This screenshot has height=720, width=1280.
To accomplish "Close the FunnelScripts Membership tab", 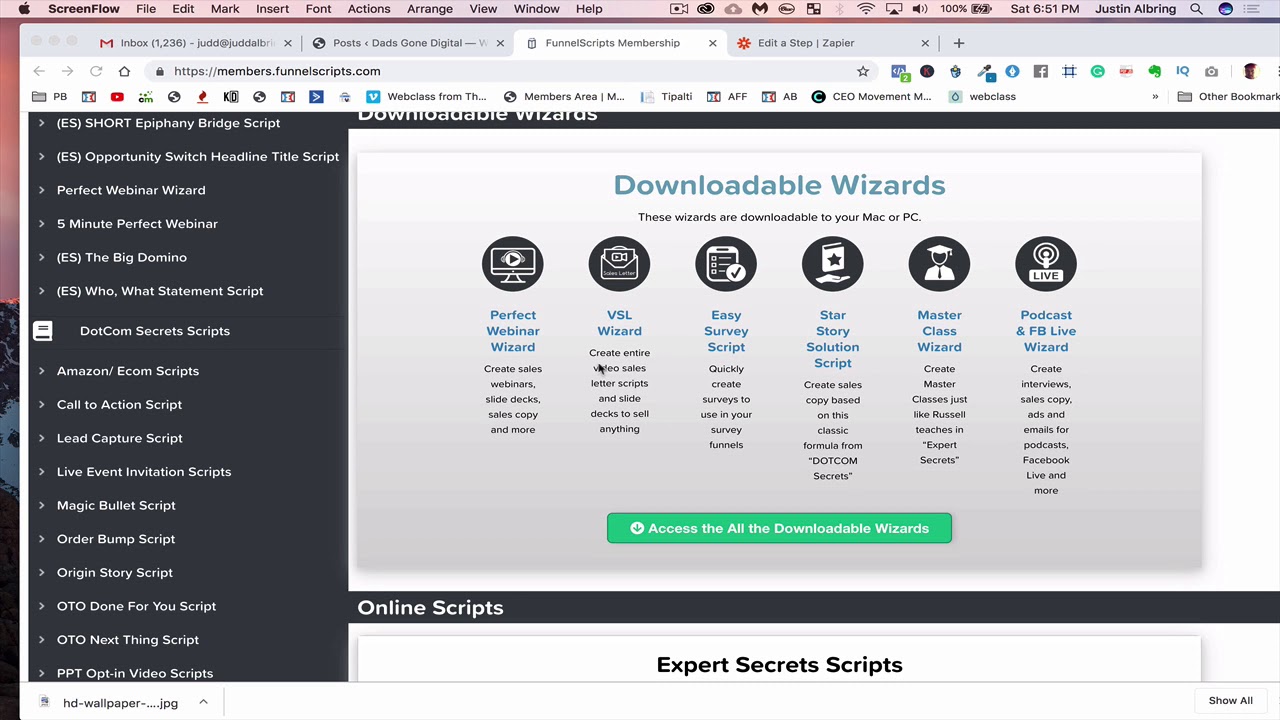I will pos(712,43).
